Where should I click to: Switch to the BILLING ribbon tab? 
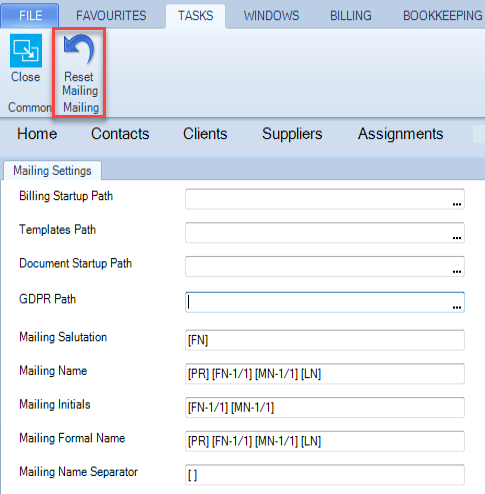351,16
